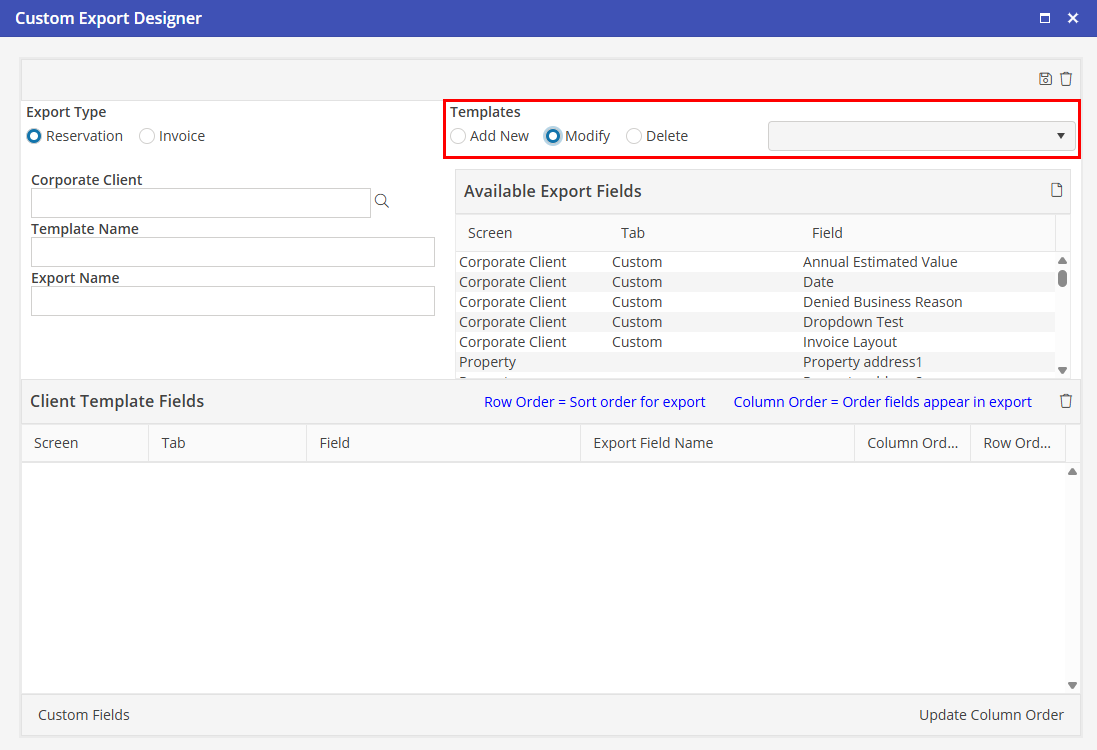Maximize the Custom Export Designer window

point(1045,18)
